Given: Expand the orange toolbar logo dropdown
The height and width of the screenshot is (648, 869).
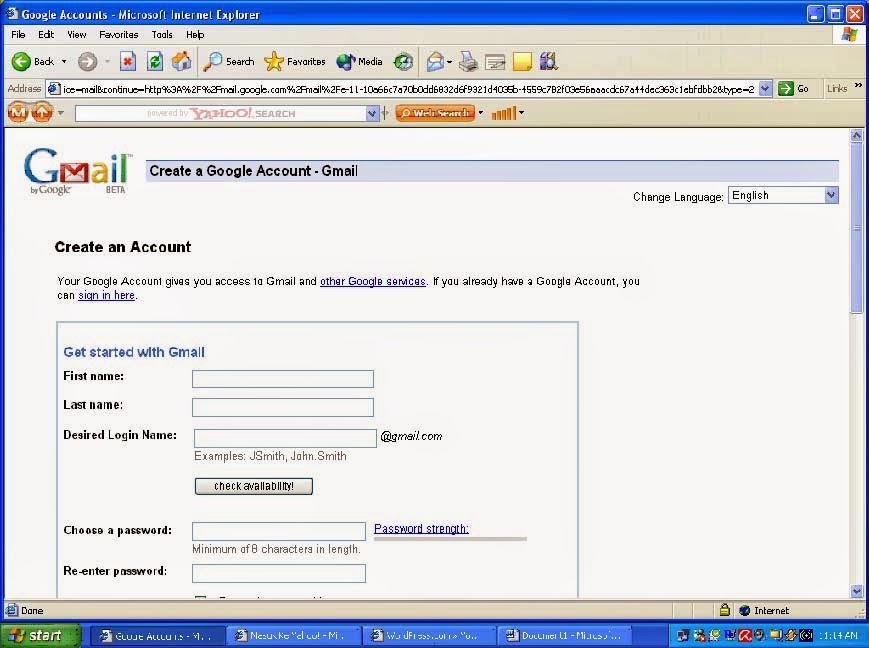Looking at the screenshot, I should [x=60, y=113].
